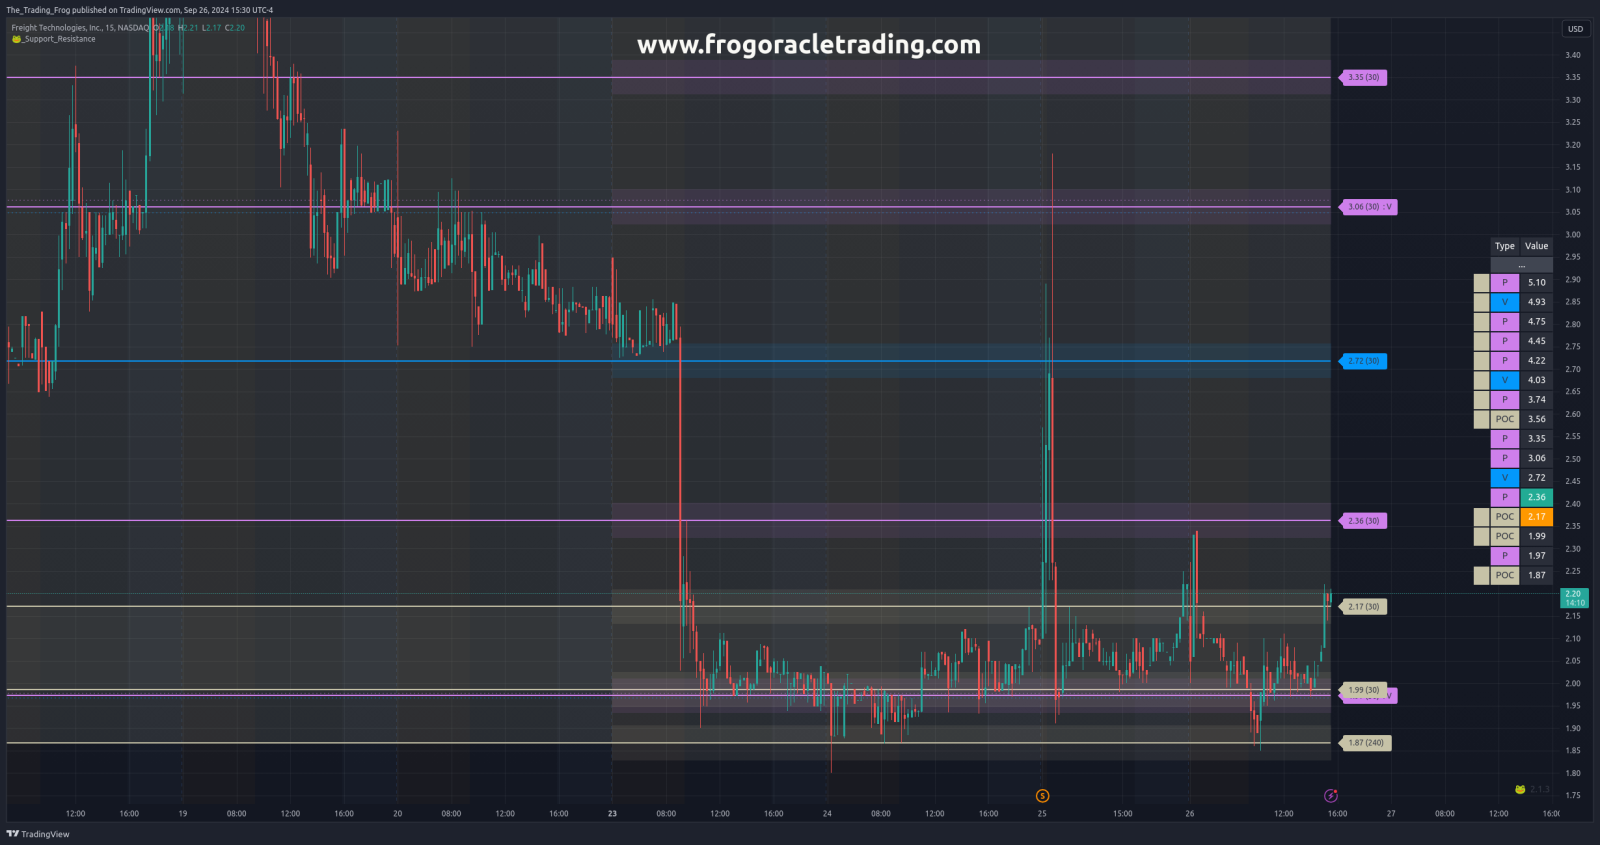Screen dimensions: 1600x845
Task: Click the current price label 2.20
Action: [1574, 598]
